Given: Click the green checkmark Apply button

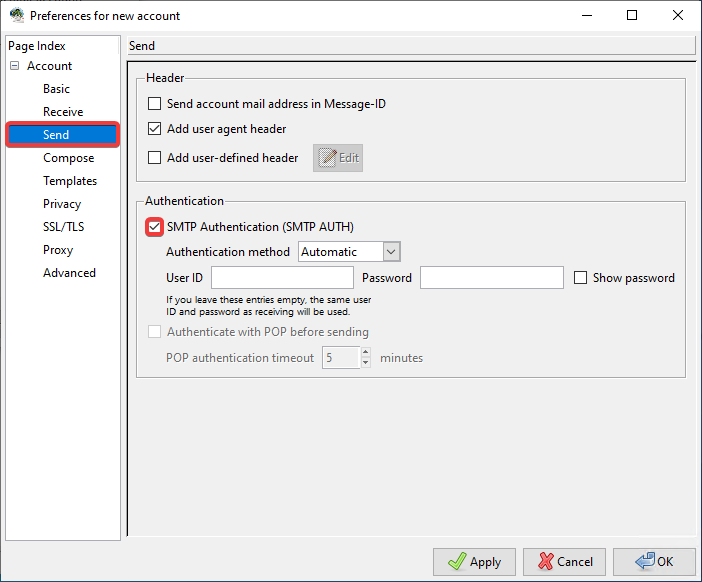Looking at the screenshot, I should (x=474, y=562).
